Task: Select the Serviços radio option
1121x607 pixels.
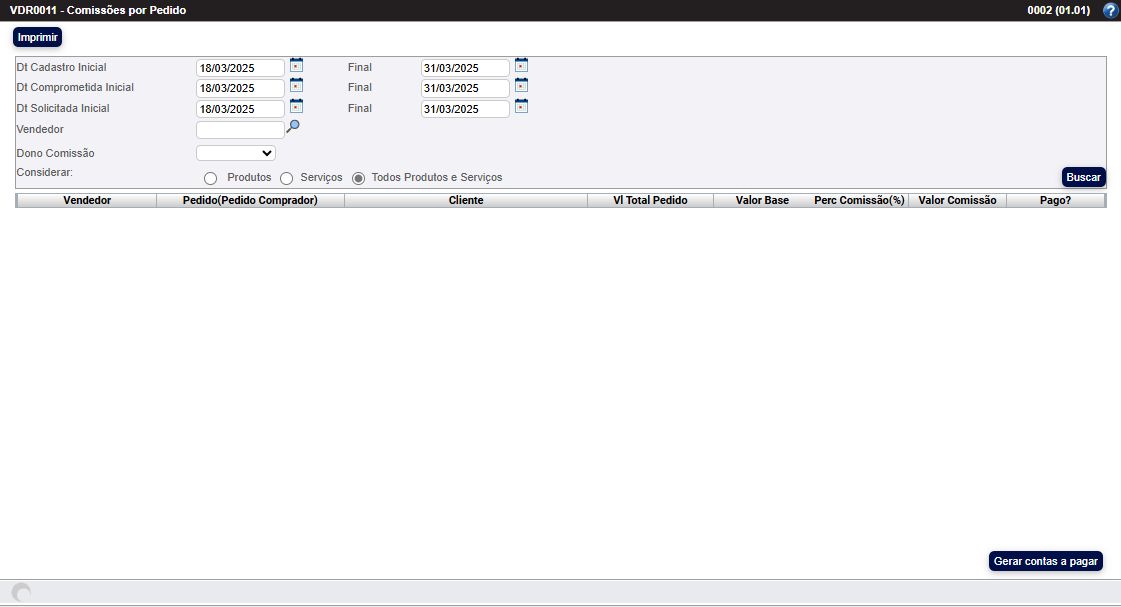Action: click(287, 177)
